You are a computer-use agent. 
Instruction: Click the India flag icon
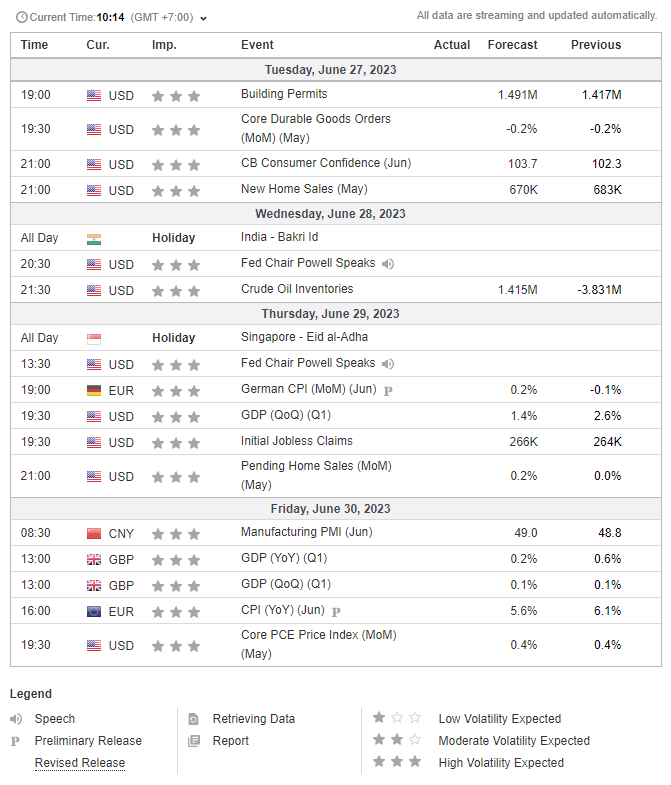coord(94,239)
